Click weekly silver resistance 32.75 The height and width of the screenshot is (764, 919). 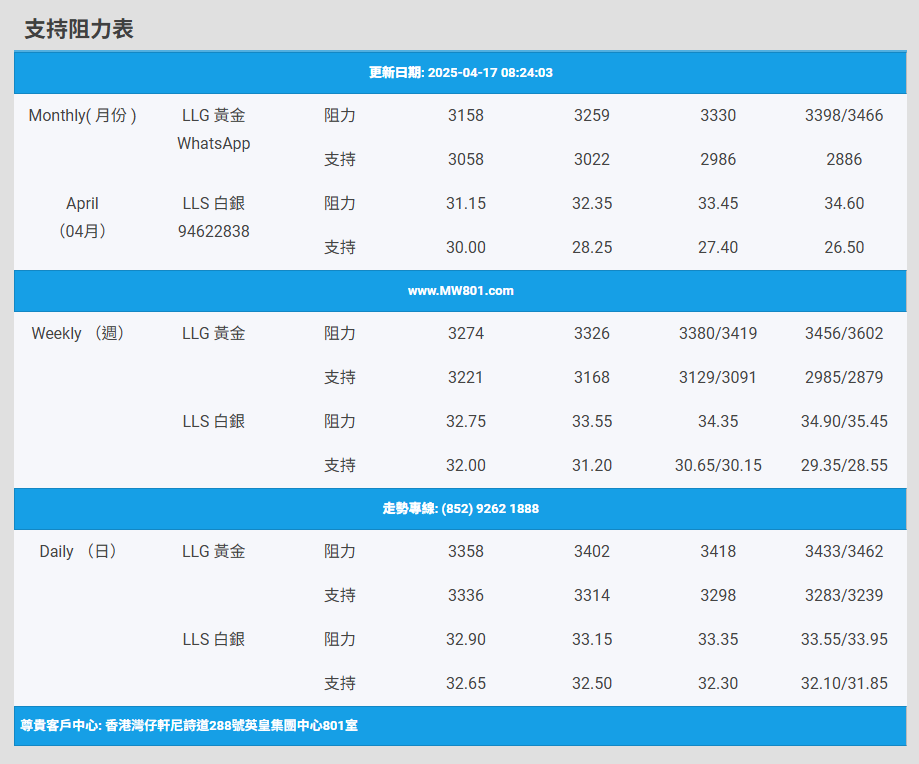click(x=466, y=421)
